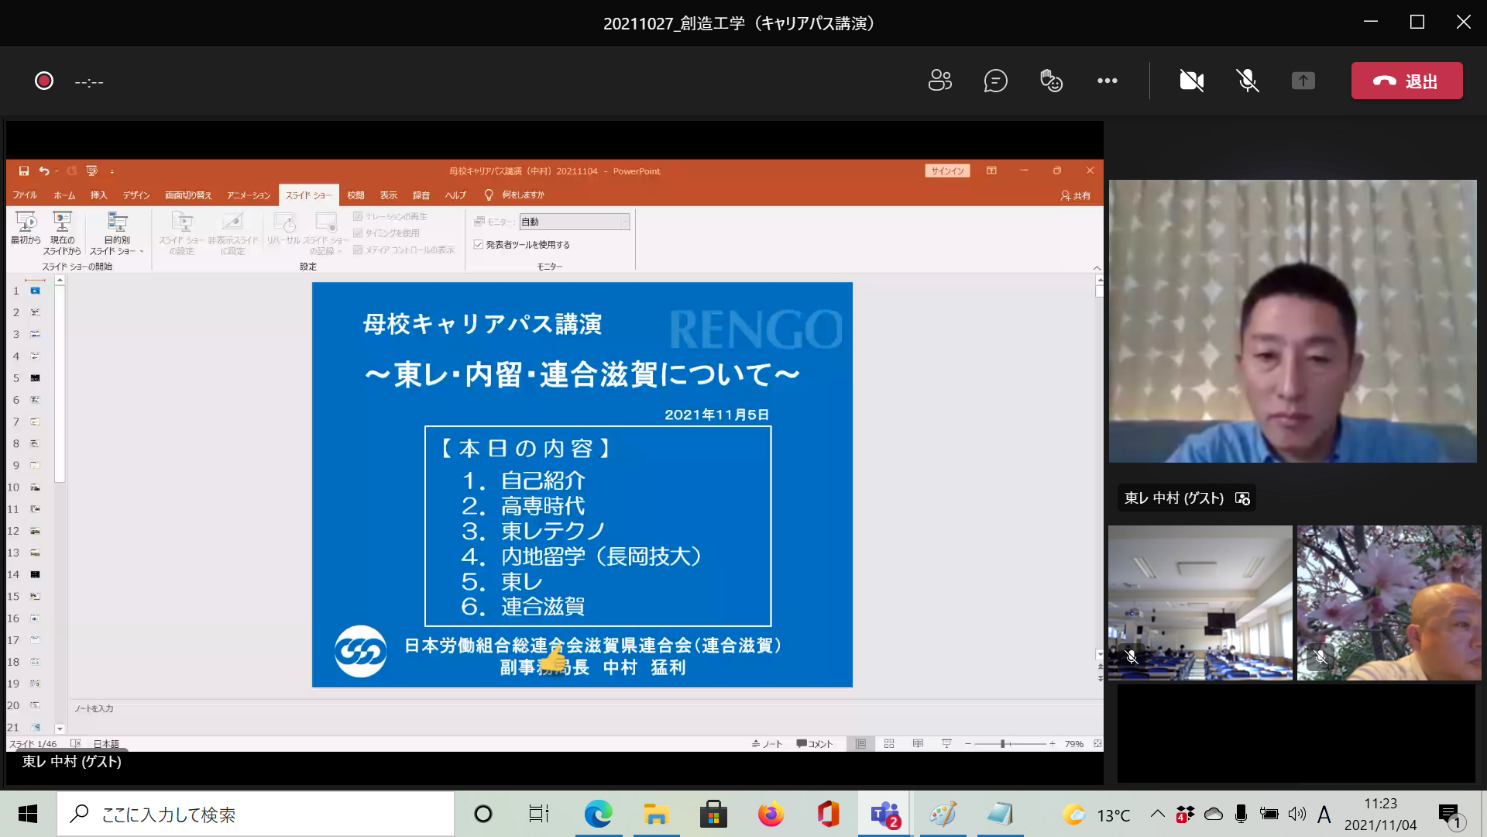This screenshot has height=837, width=1487.
Task: Switch to 画面切り替え ribbon tab
Action: 189,195
